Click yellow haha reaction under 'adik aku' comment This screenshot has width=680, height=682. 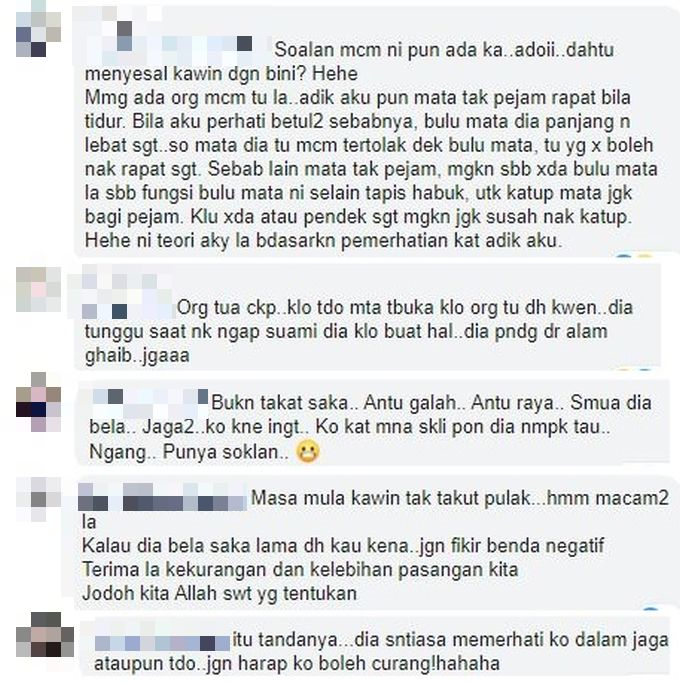[x=644, y=255]
